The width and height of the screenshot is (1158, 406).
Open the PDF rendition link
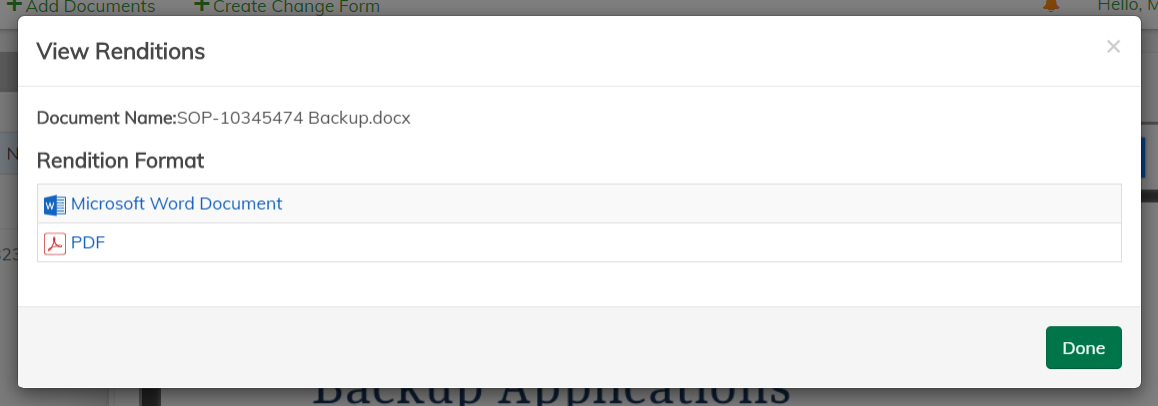(88, 243)
